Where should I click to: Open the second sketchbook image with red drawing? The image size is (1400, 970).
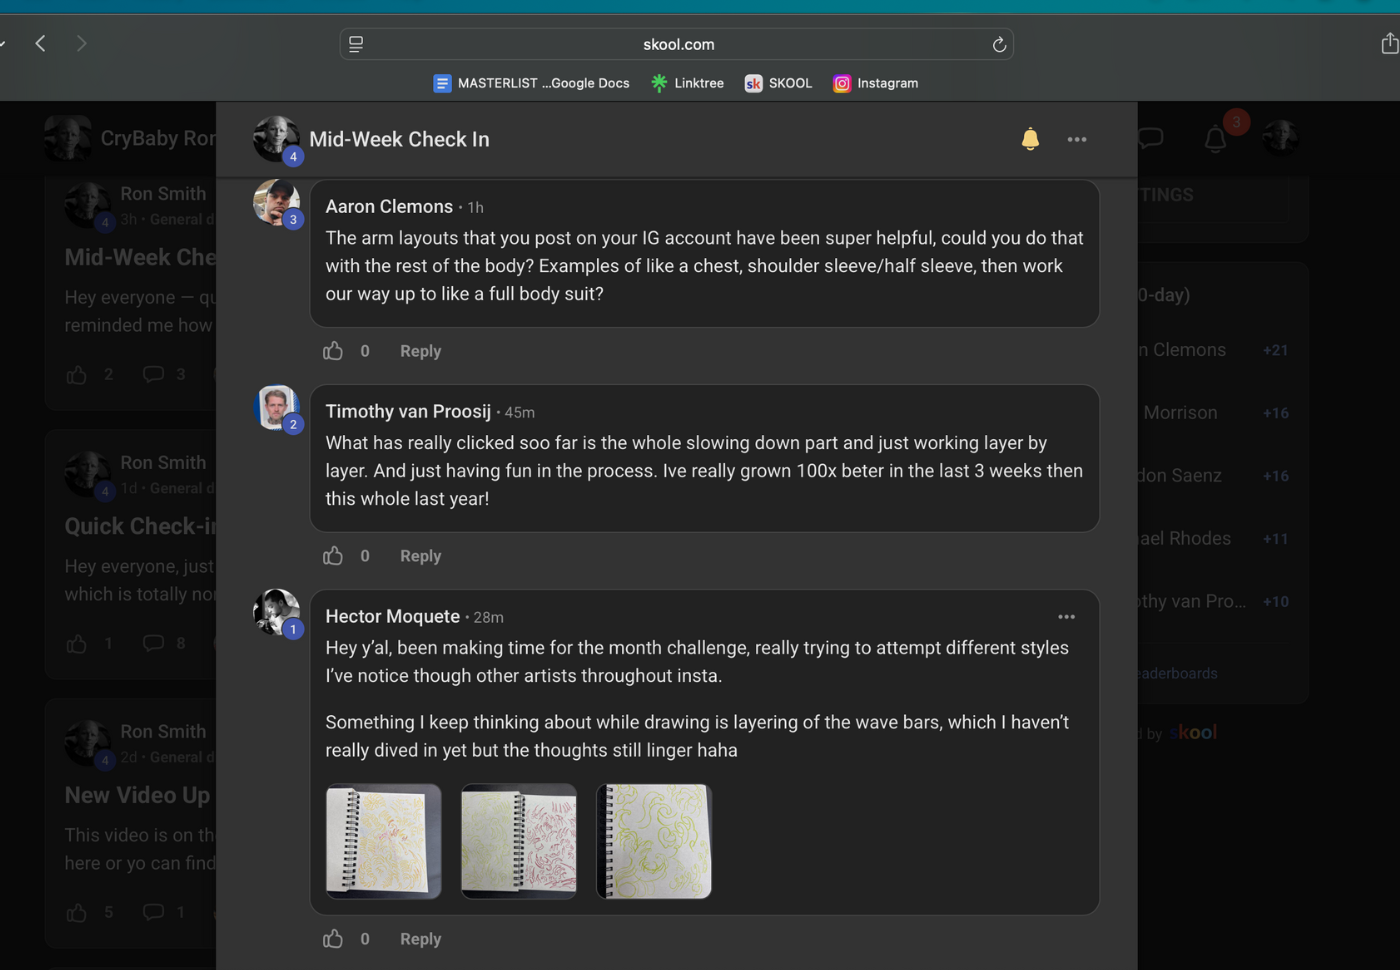(519, 841)
